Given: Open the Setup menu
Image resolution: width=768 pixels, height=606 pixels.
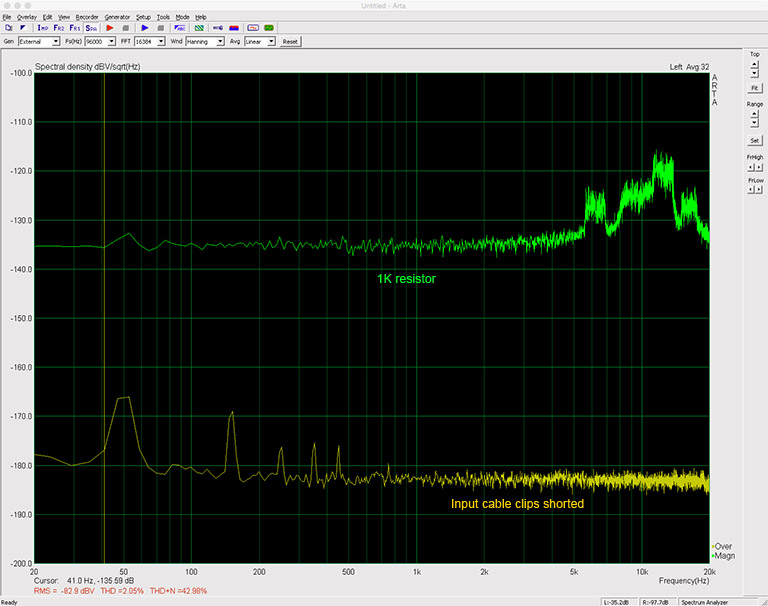Looking at the screenshot, I should (x=144, y=17).
